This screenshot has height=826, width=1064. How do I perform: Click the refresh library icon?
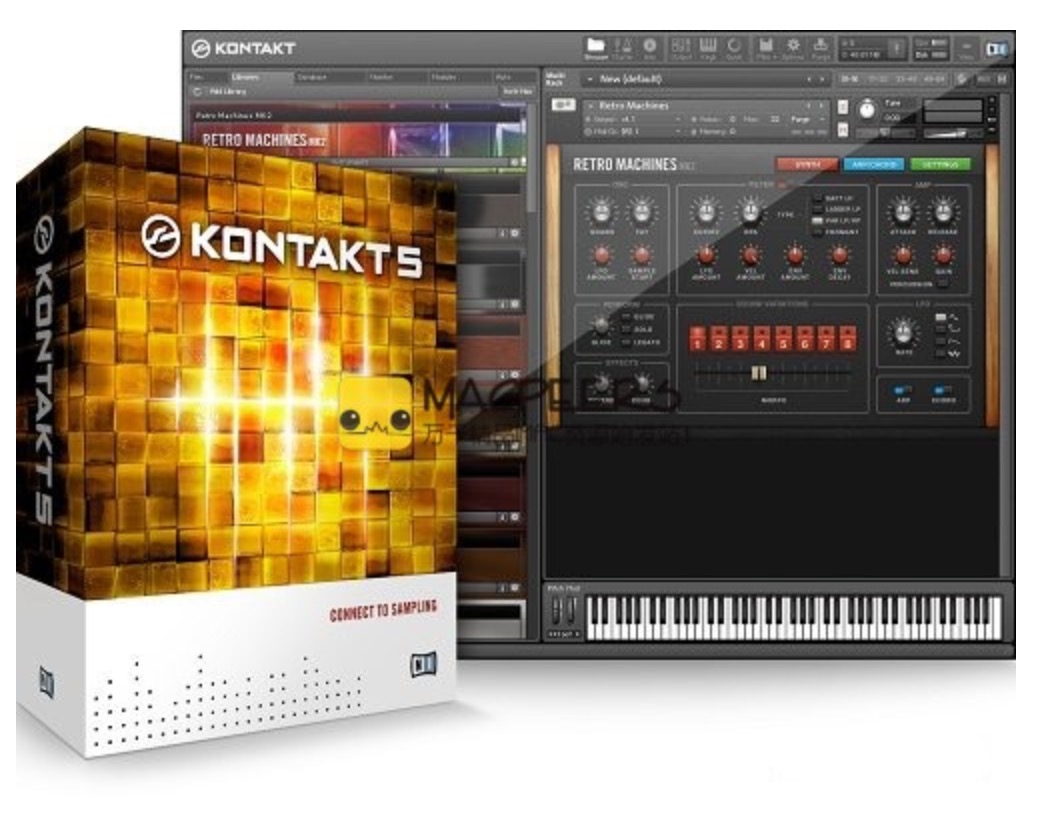(197, 91)
